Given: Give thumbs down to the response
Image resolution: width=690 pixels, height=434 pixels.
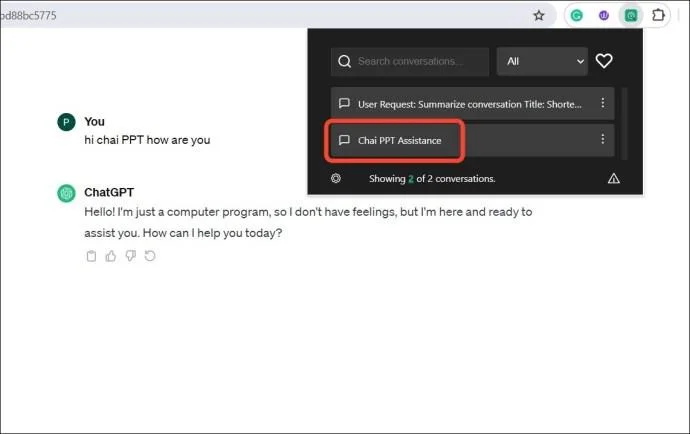Looking at the screenshot, I should [131, 256].
